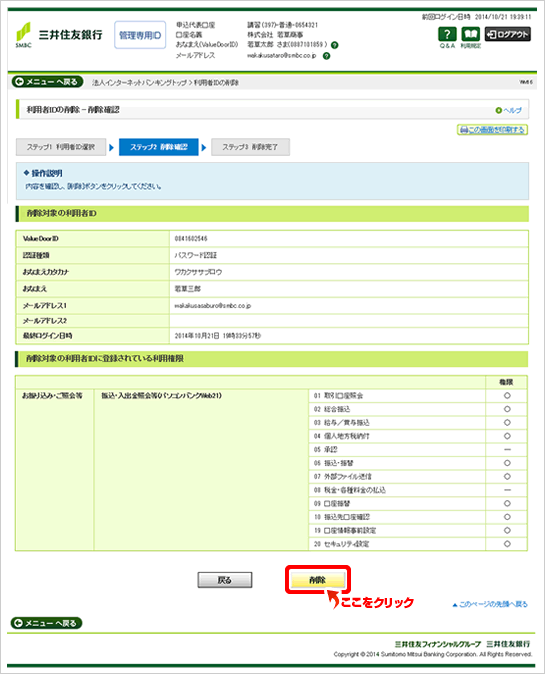Click the top メニューへ戻る button
Image resolution: width=545 pixels, height=674 pixels.
(47, 82)
